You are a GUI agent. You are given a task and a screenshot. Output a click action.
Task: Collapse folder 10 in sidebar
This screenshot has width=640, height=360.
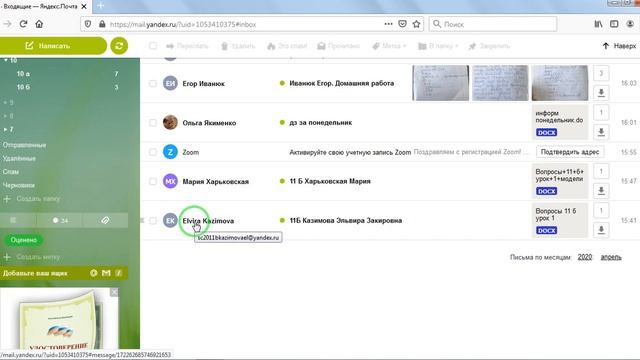(x=6, y=60)
